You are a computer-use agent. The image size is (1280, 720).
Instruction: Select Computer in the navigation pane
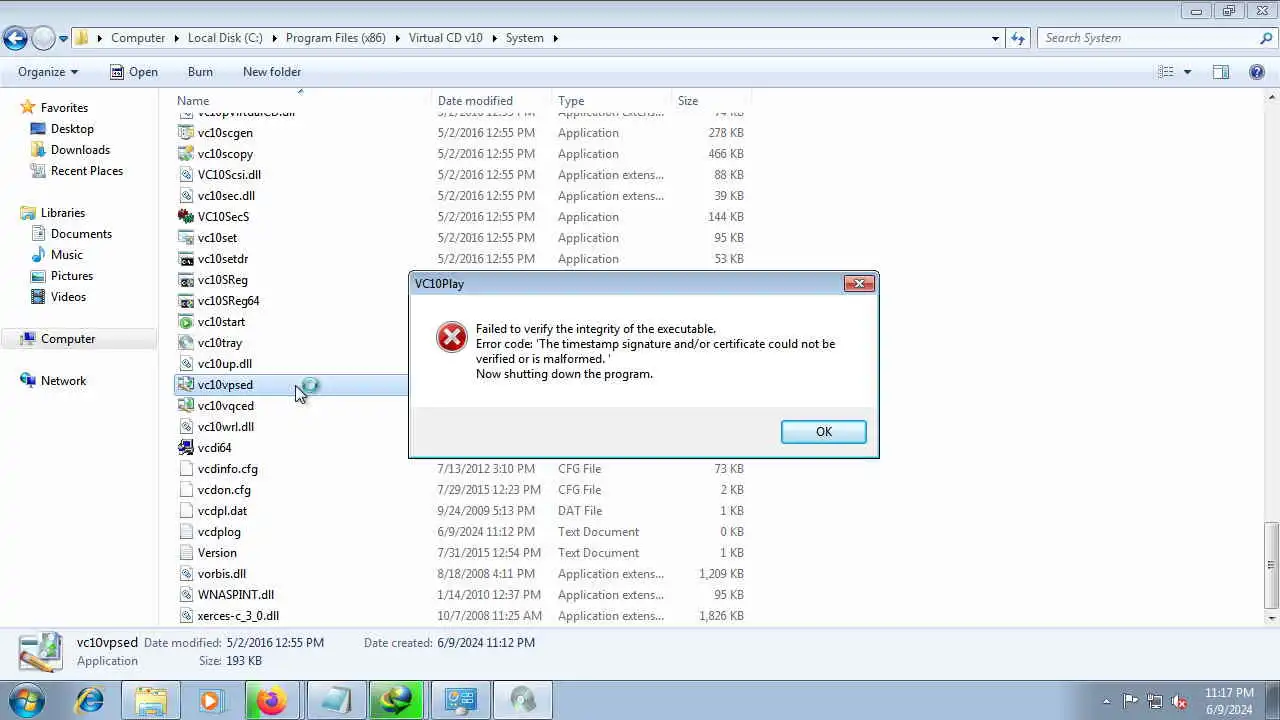coord(68,338)
